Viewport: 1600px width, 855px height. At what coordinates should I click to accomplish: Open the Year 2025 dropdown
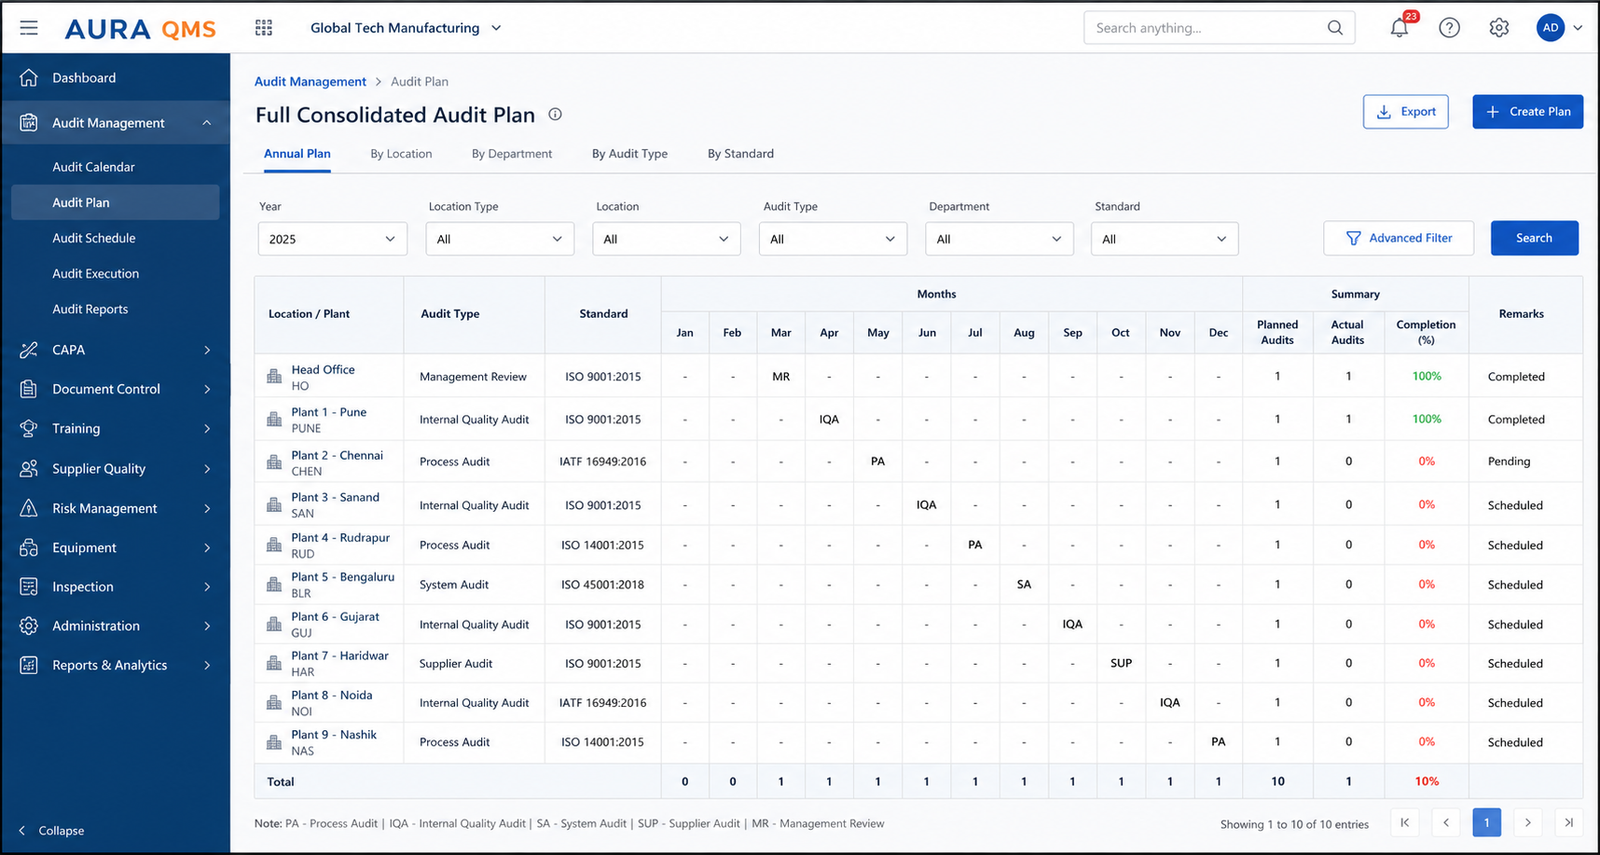333,239
